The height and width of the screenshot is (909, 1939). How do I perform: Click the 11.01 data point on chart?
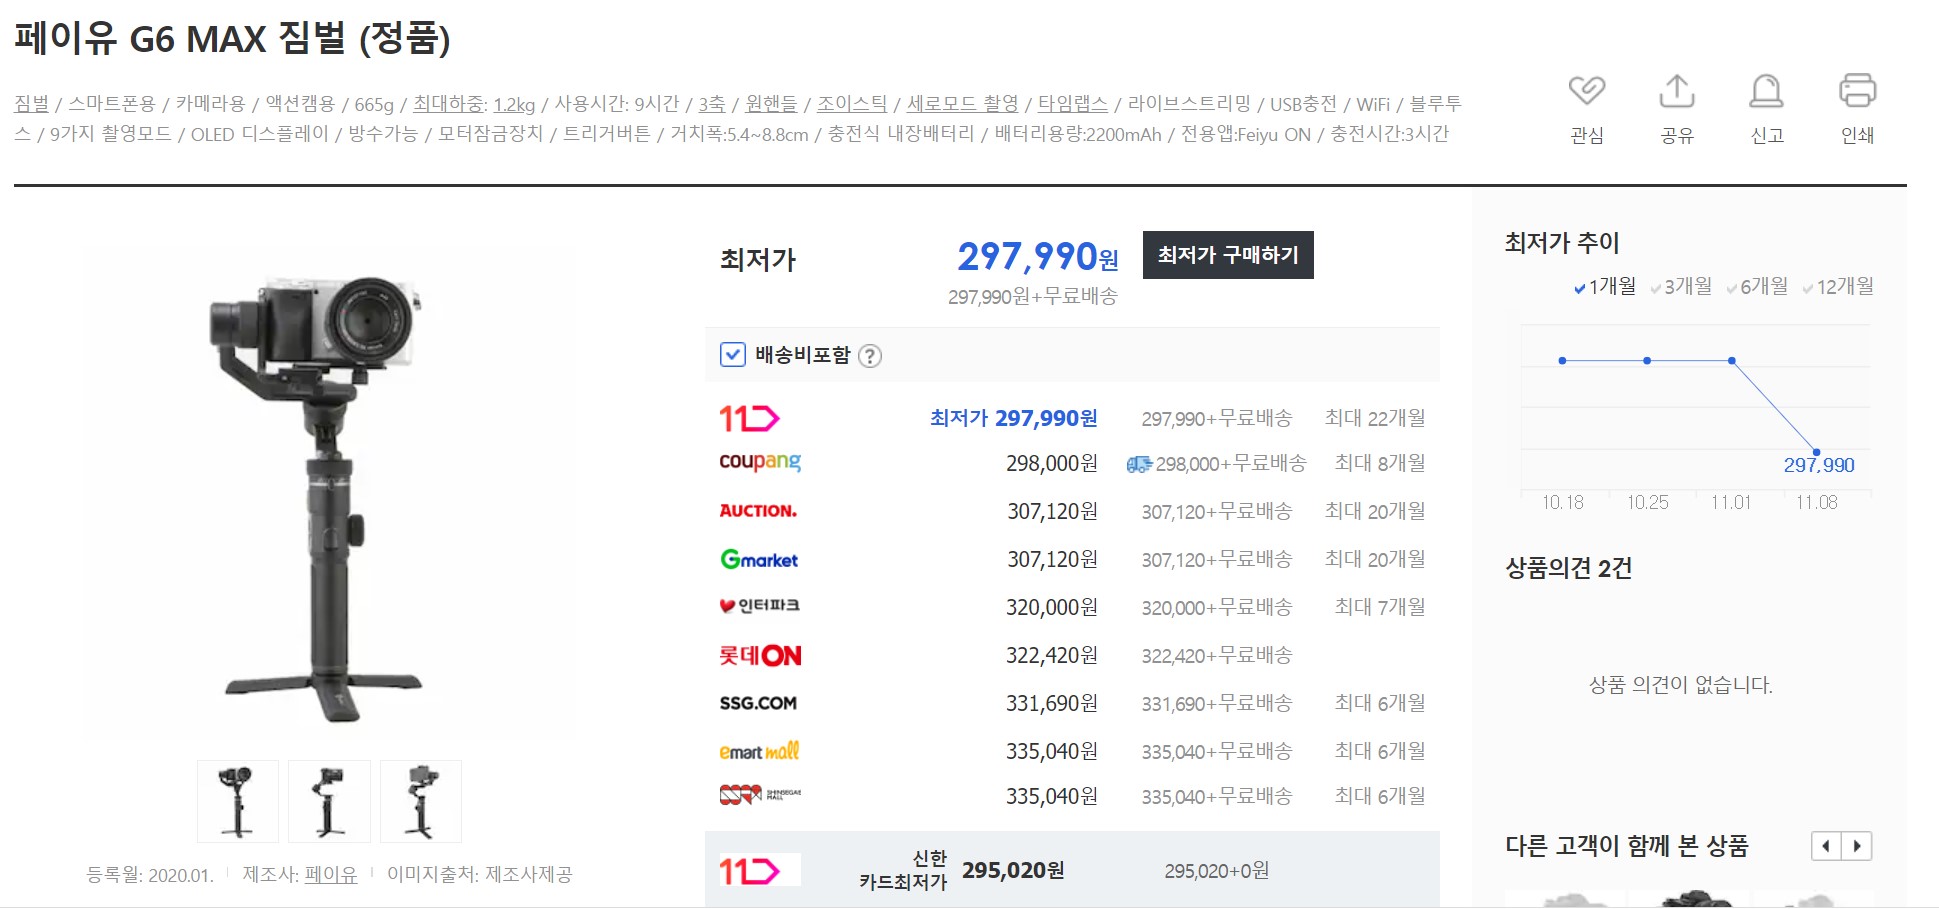coord(1731,360)
